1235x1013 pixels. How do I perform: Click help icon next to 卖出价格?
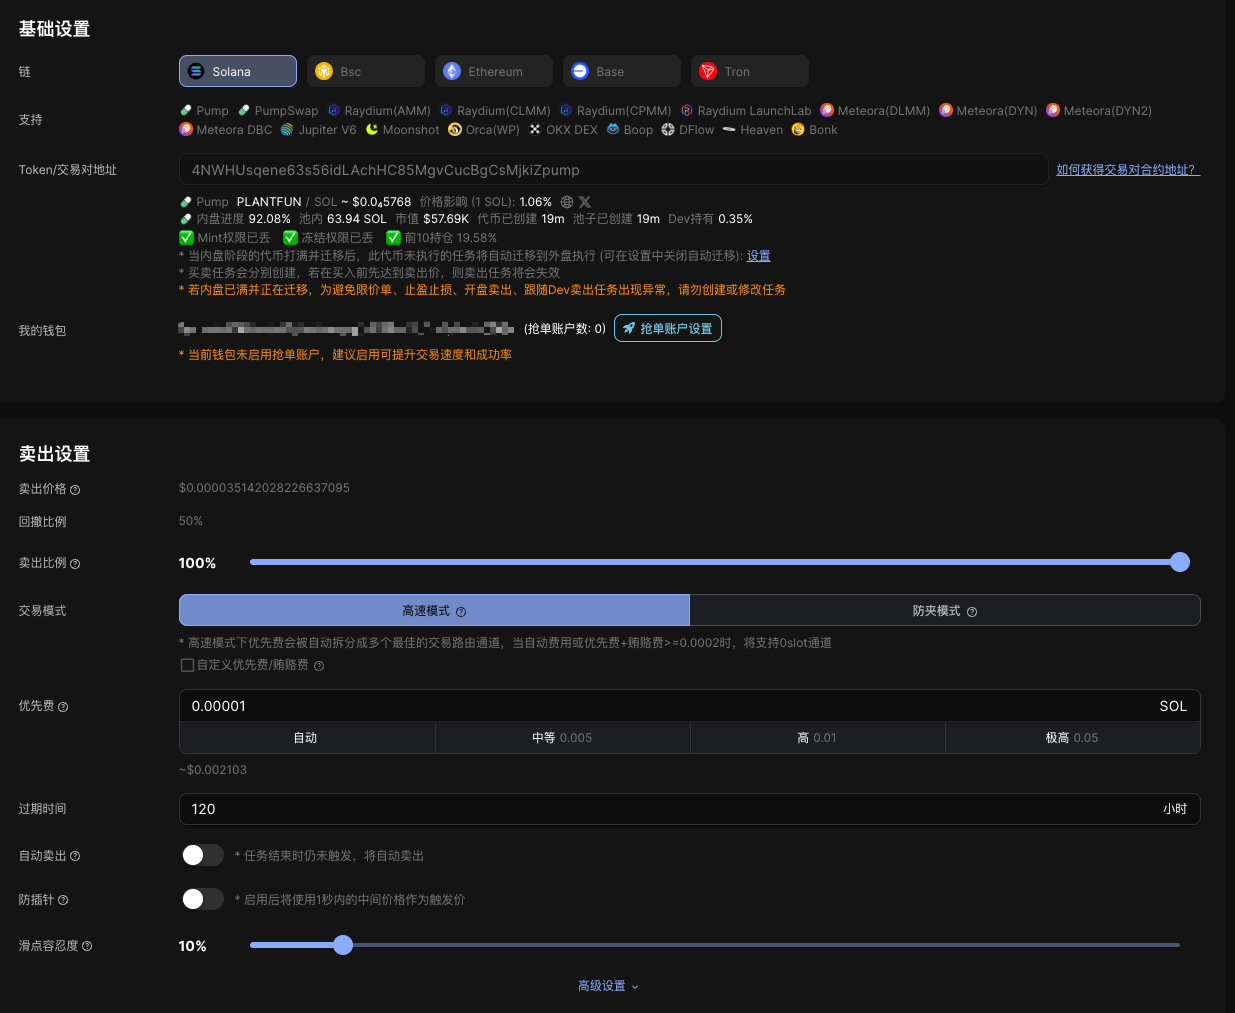tap(75, 490)
